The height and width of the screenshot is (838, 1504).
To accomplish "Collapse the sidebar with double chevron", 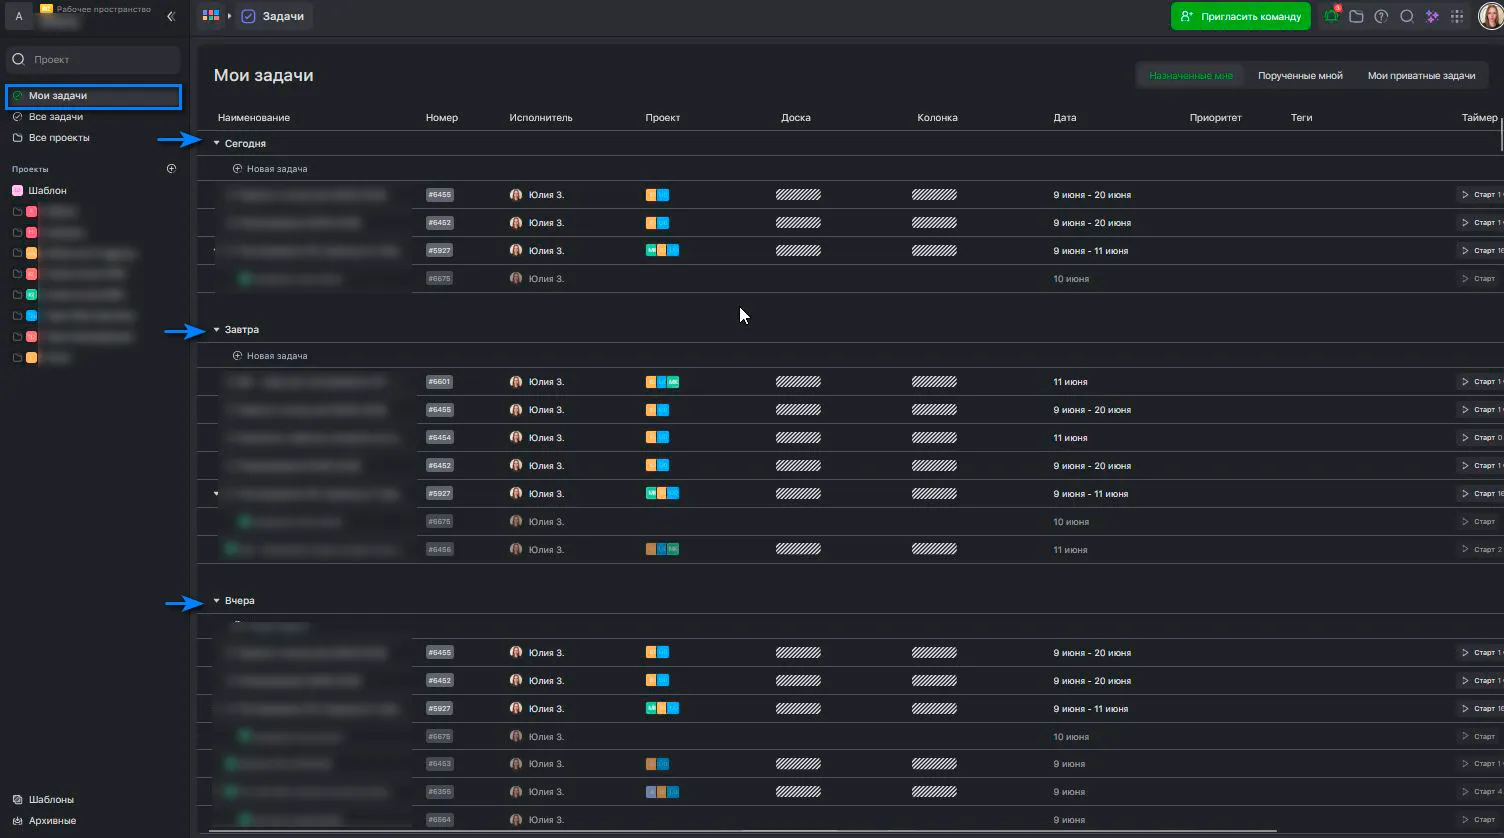I will [170, 17].
